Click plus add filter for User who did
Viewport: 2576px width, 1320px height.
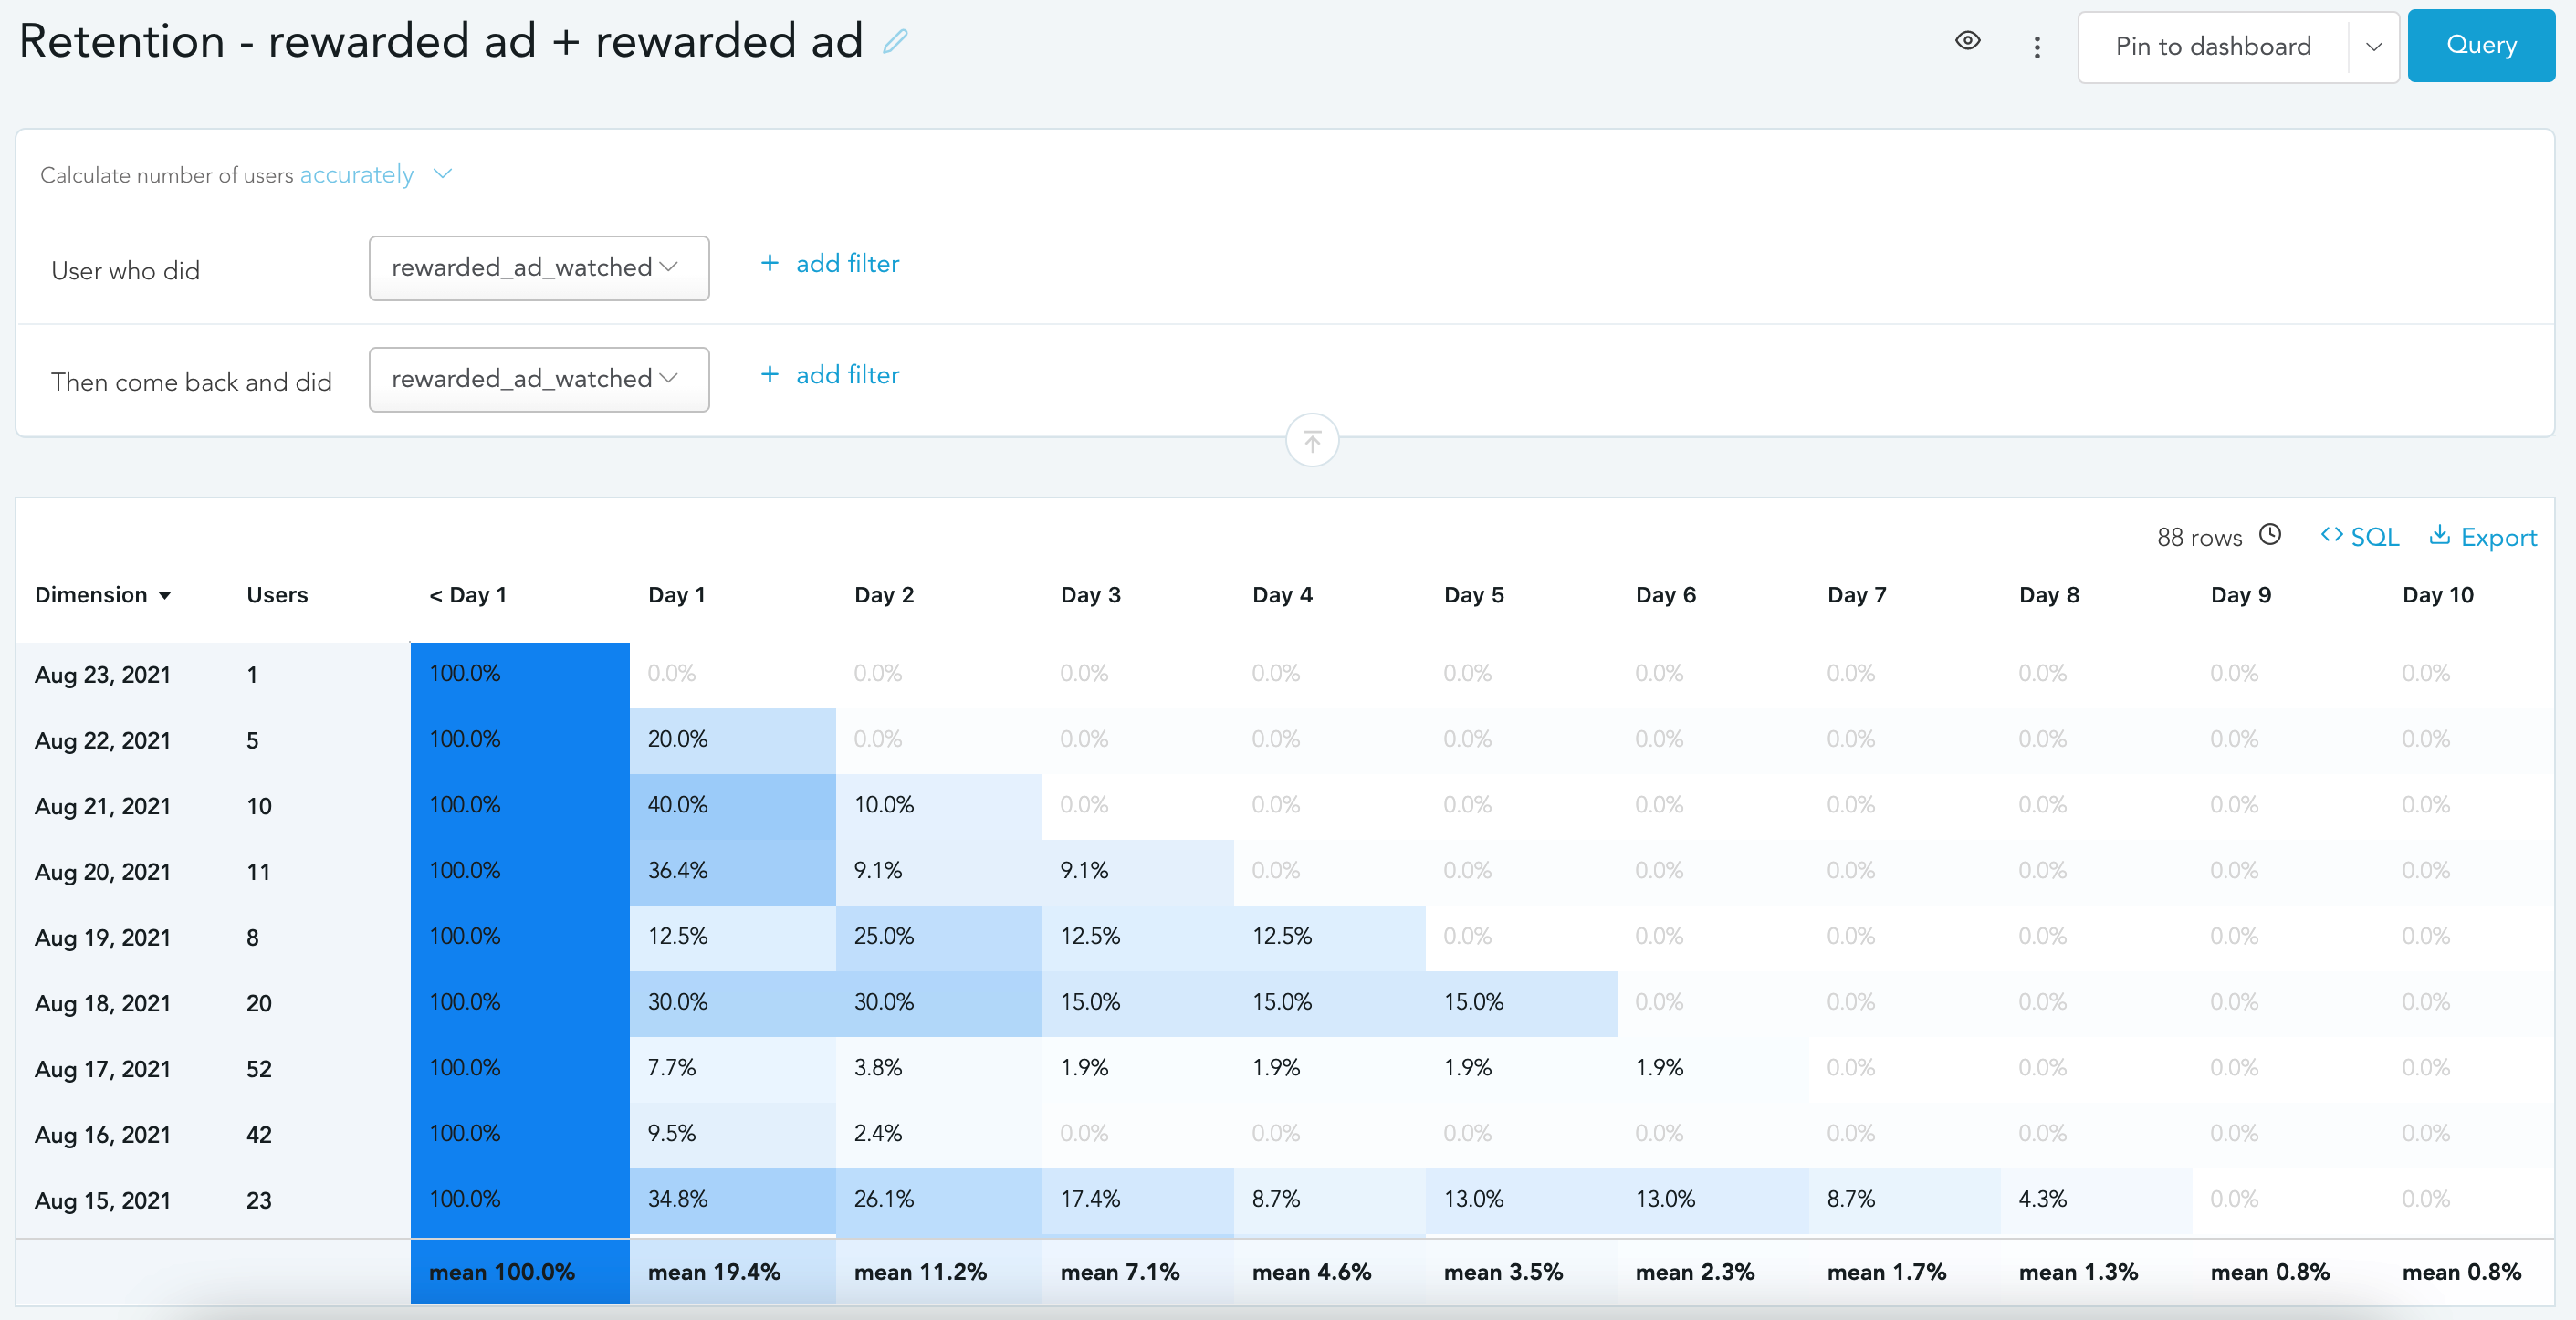coord(830,264)
